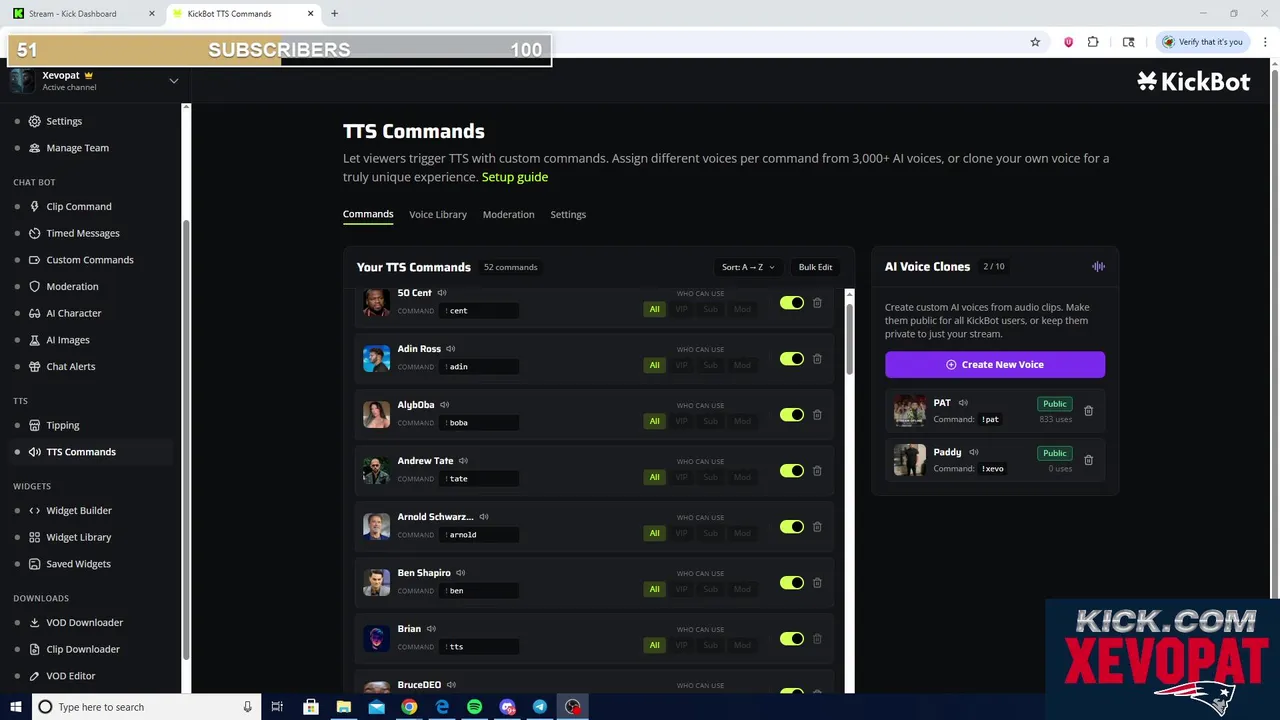Disable the 50 Cent command toggle
Image resolution: width=1280 pixels, height=720 pixels.
792,303
